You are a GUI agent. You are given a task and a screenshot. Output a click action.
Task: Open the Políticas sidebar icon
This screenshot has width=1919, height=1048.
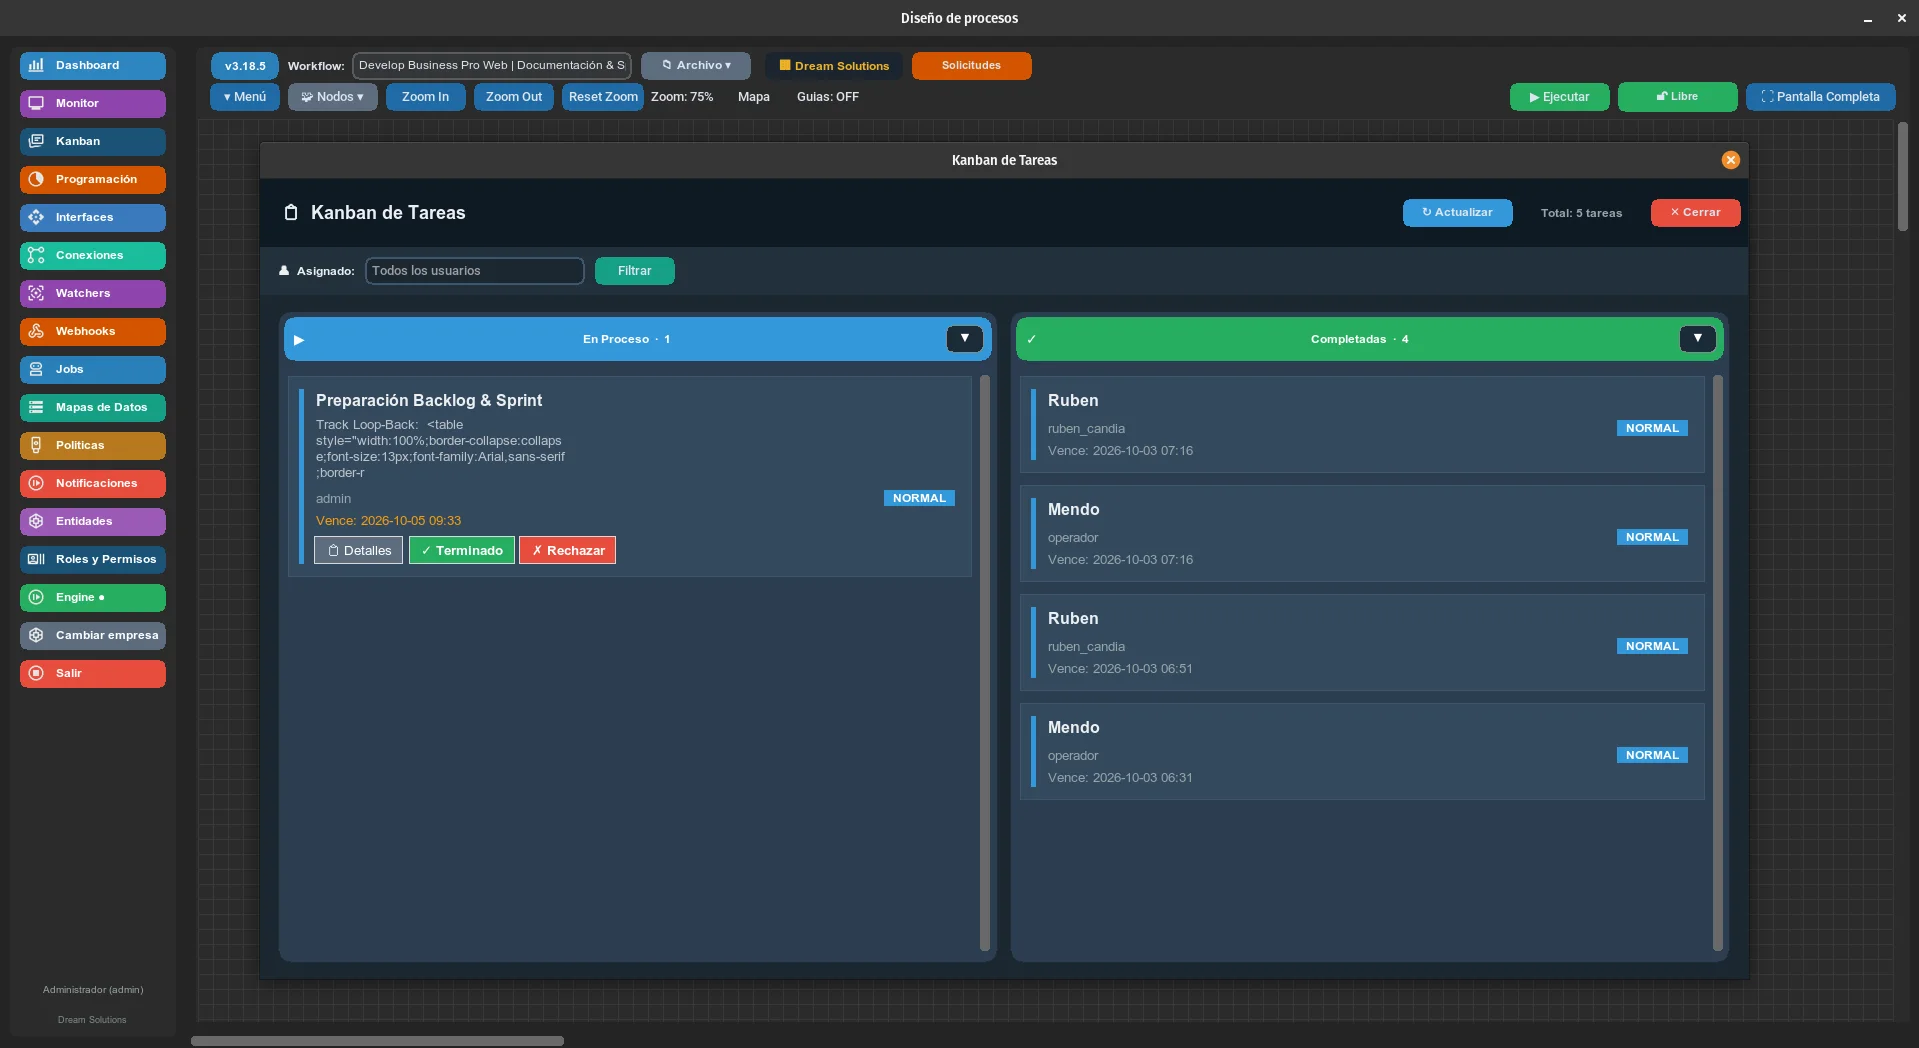(x=36, y=445)
